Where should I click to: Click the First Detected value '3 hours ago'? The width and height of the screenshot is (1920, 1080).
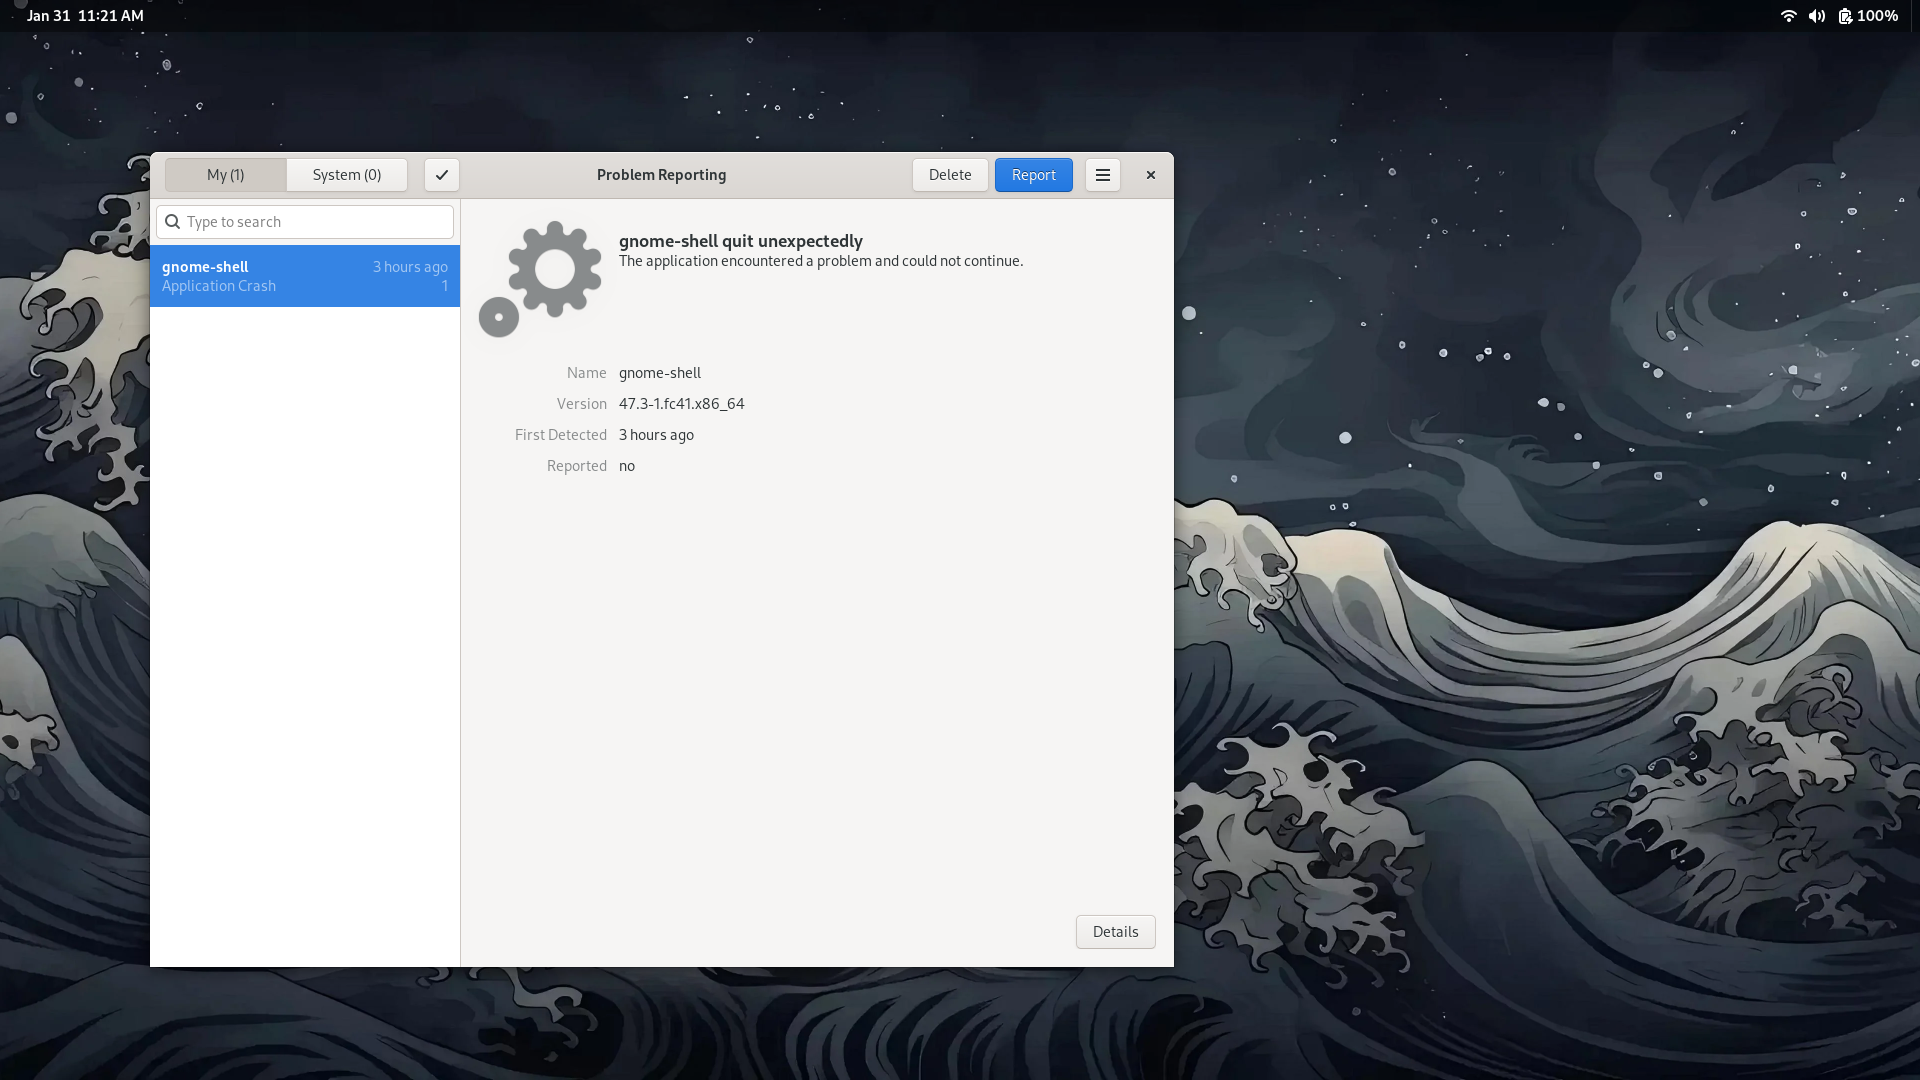tap(656, 435)
